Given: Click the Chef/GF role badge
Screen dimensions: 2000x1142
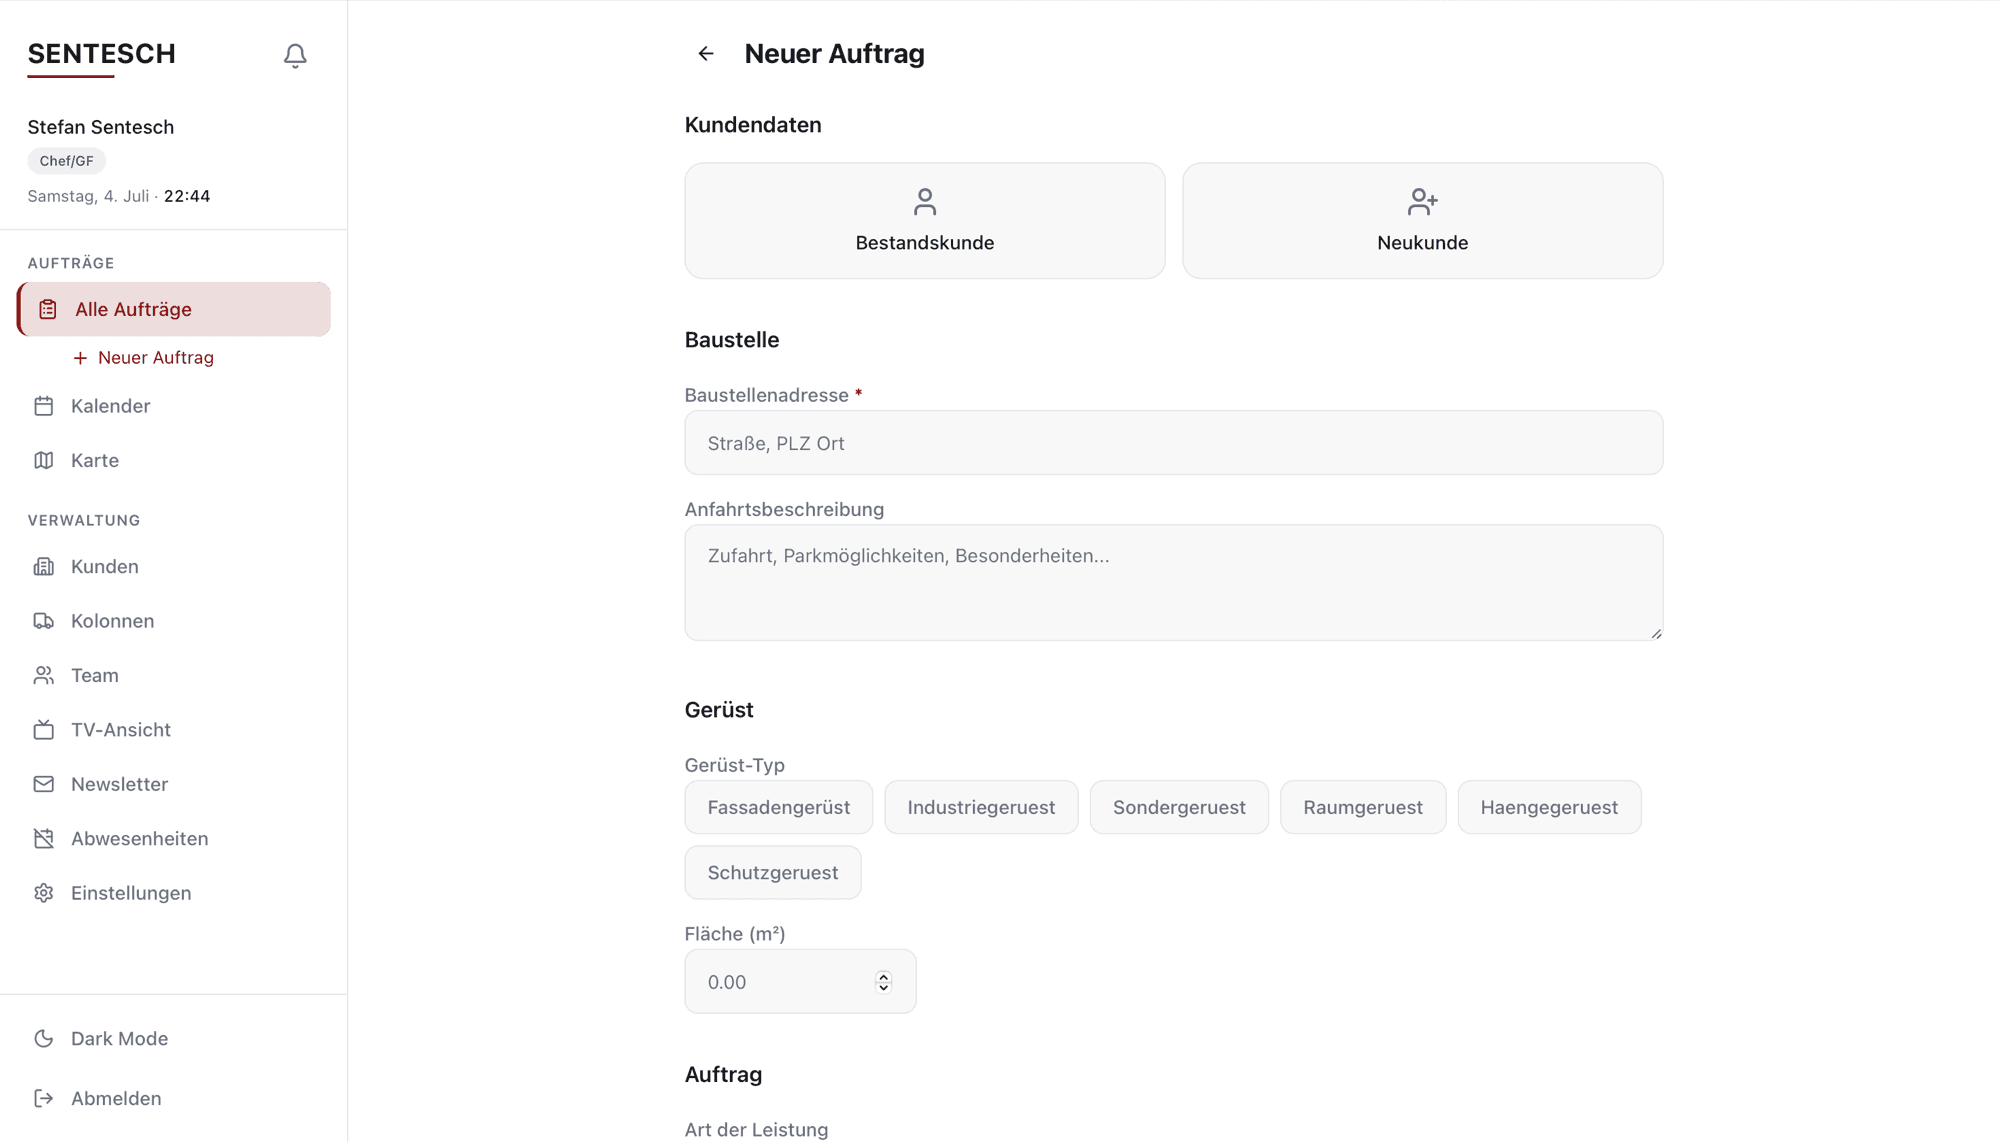Looking at the screenshot, I should [67, 161].
